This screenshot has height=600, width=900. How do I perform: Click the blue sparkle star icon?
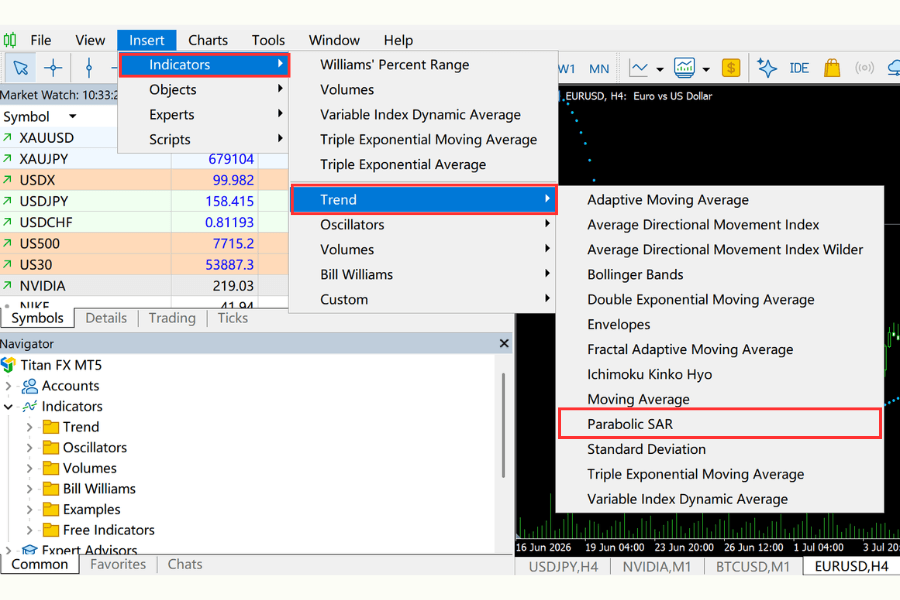click(767, 68)
